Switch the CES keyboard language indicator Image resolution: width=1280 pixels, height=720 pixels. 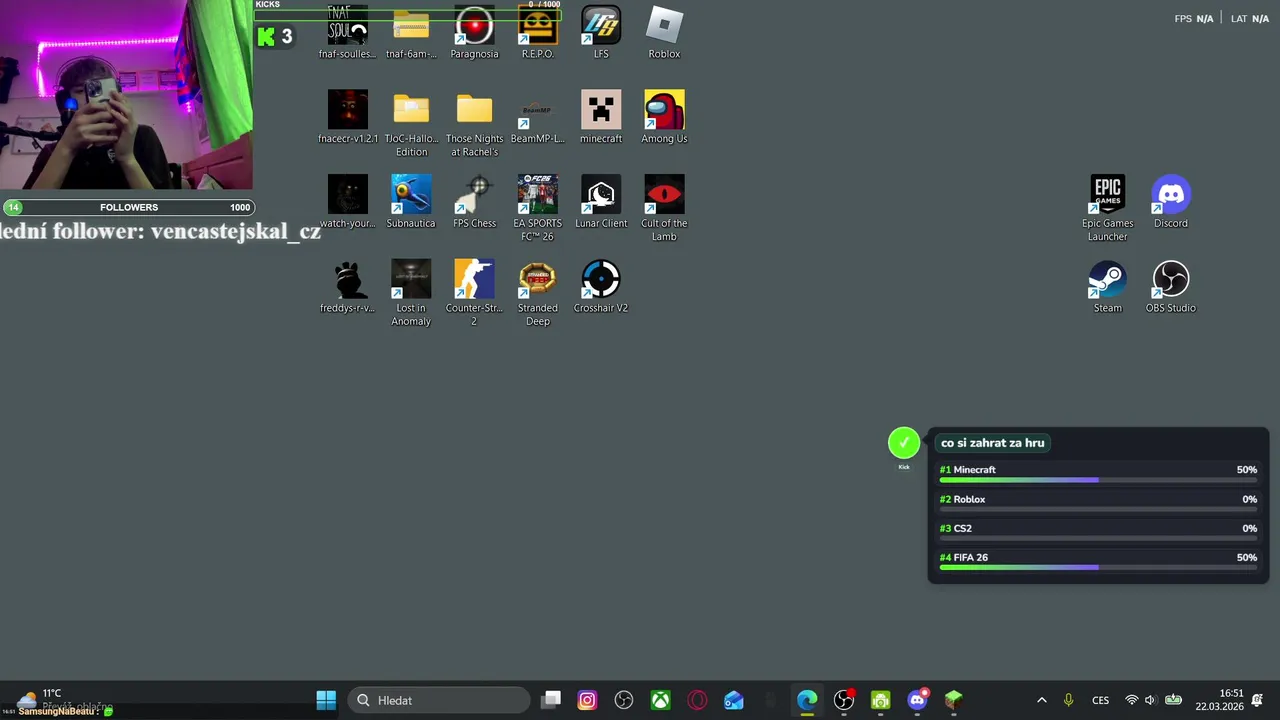(x=1100, y=700)
